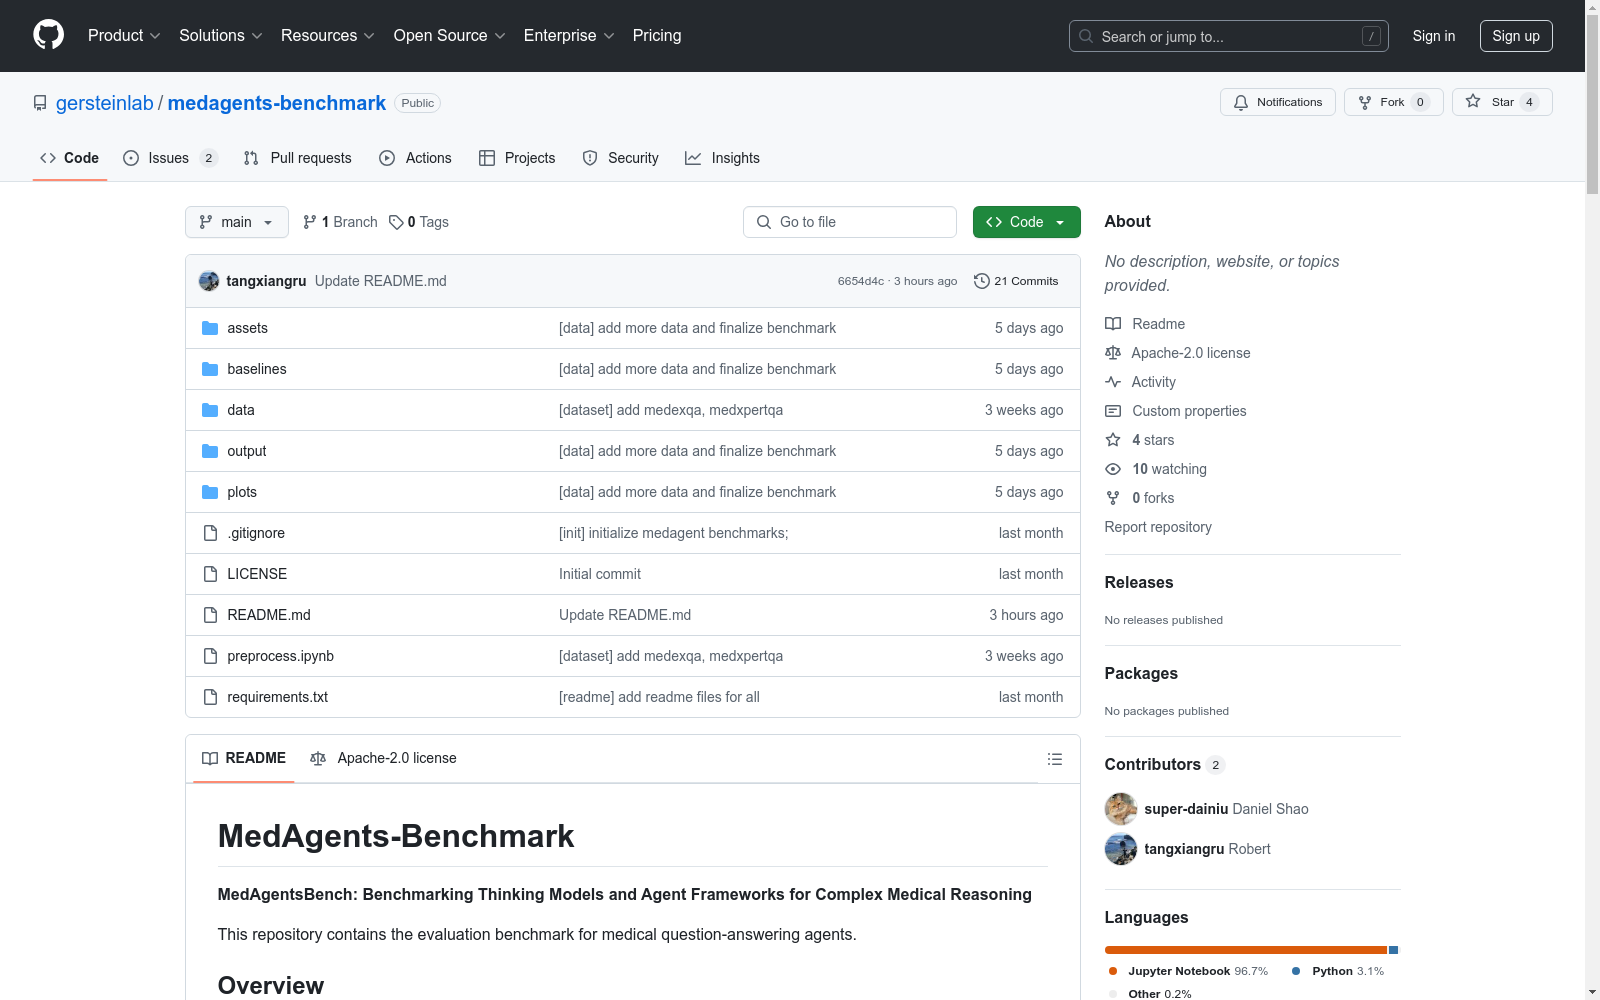The image size is (1600, 1000).
Task: Open the Contributors heading link
Action: click(x=1164, y=765)
